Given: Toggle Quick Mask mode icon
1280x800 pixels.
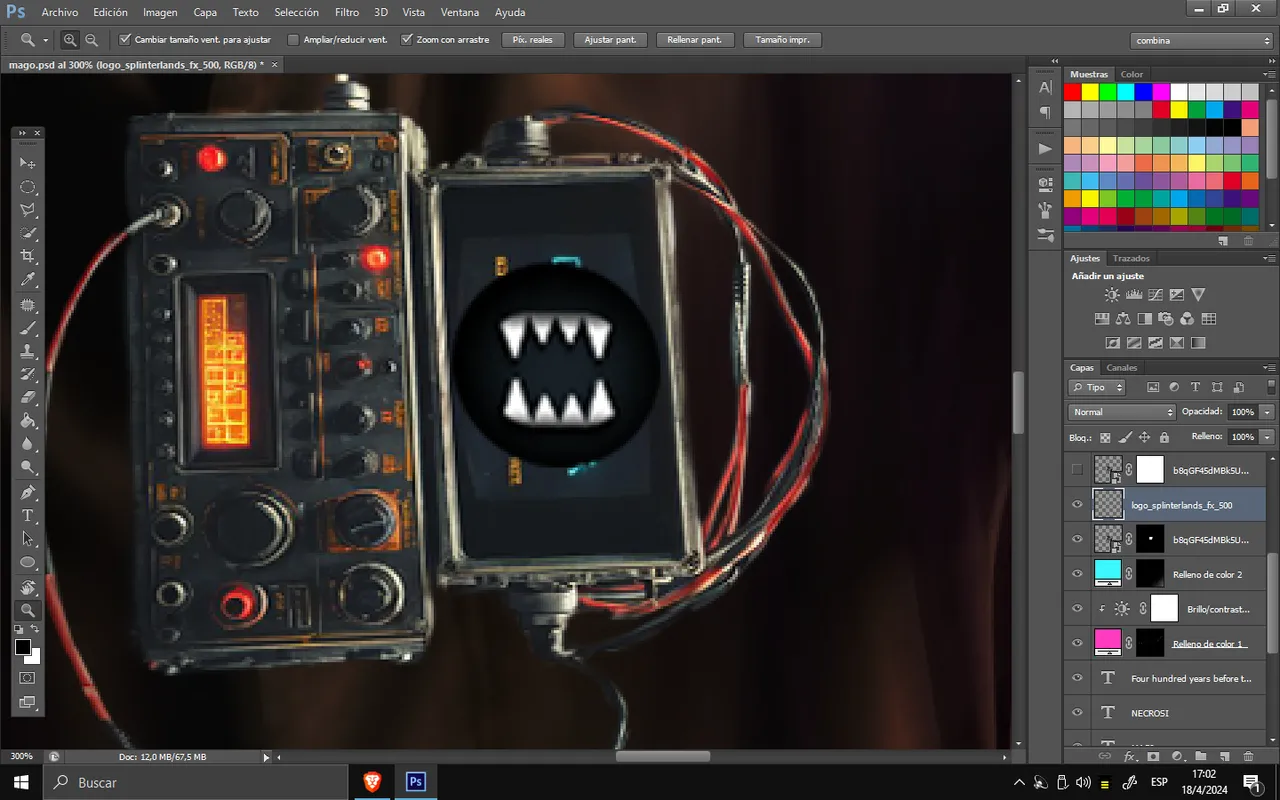Looking at the screenshot, I should [x=28, y=678].
